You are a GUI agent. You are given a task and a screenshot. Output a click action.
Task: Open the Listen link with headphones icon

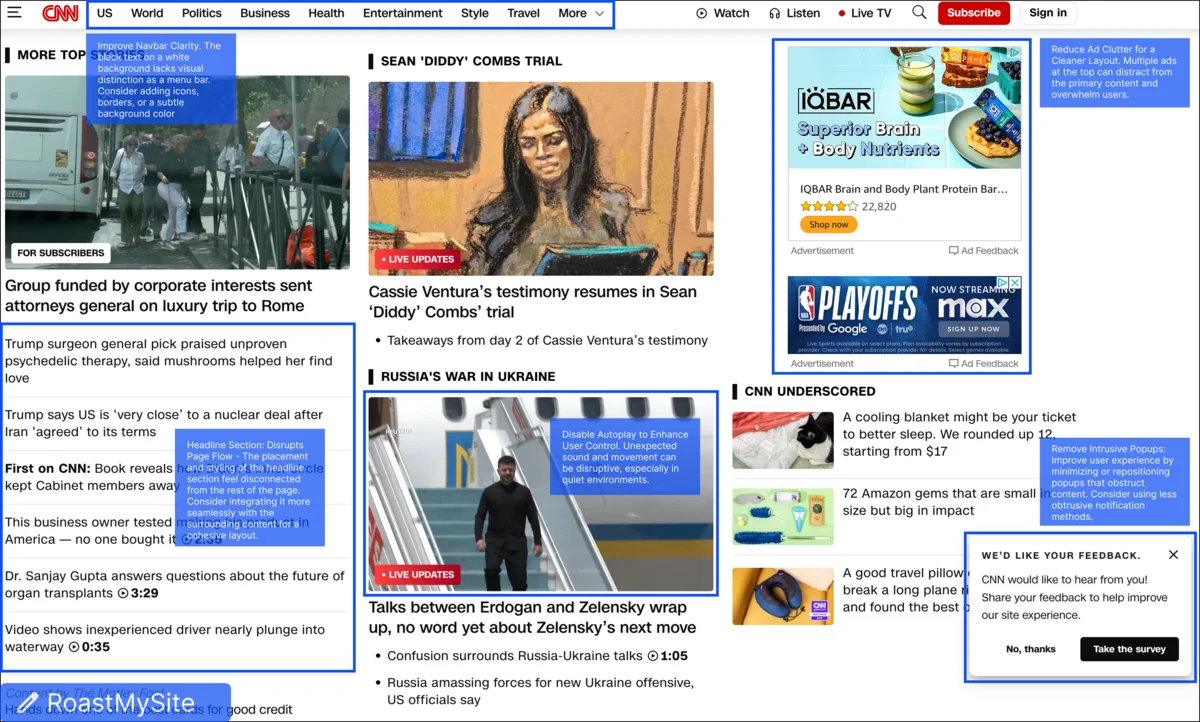(794, 13)
